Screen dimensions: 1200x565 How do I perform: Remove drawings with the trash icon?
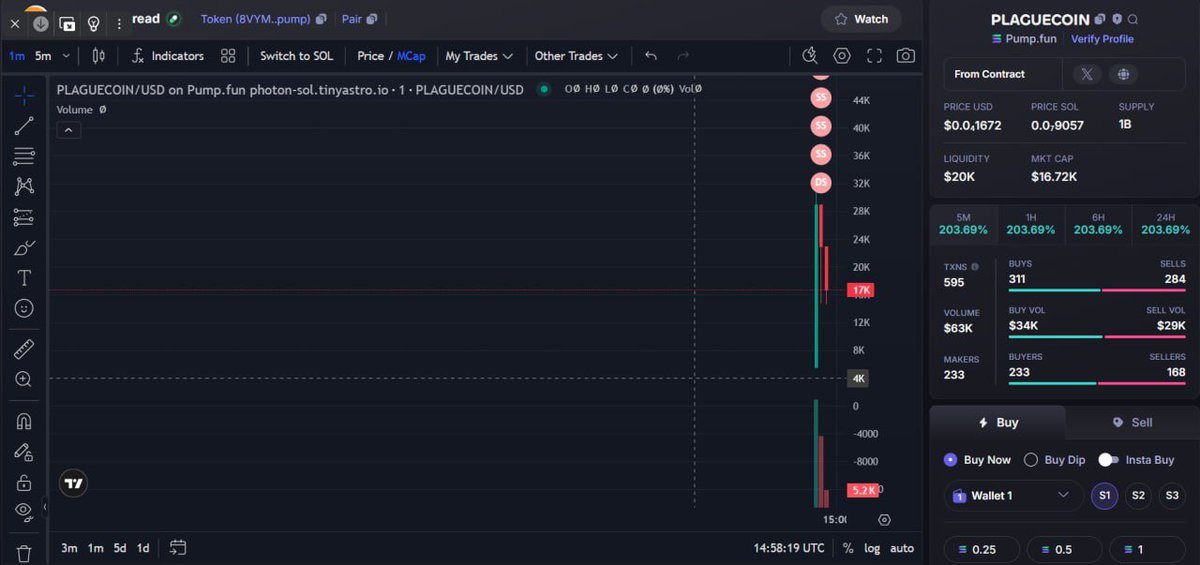[24, 553]
